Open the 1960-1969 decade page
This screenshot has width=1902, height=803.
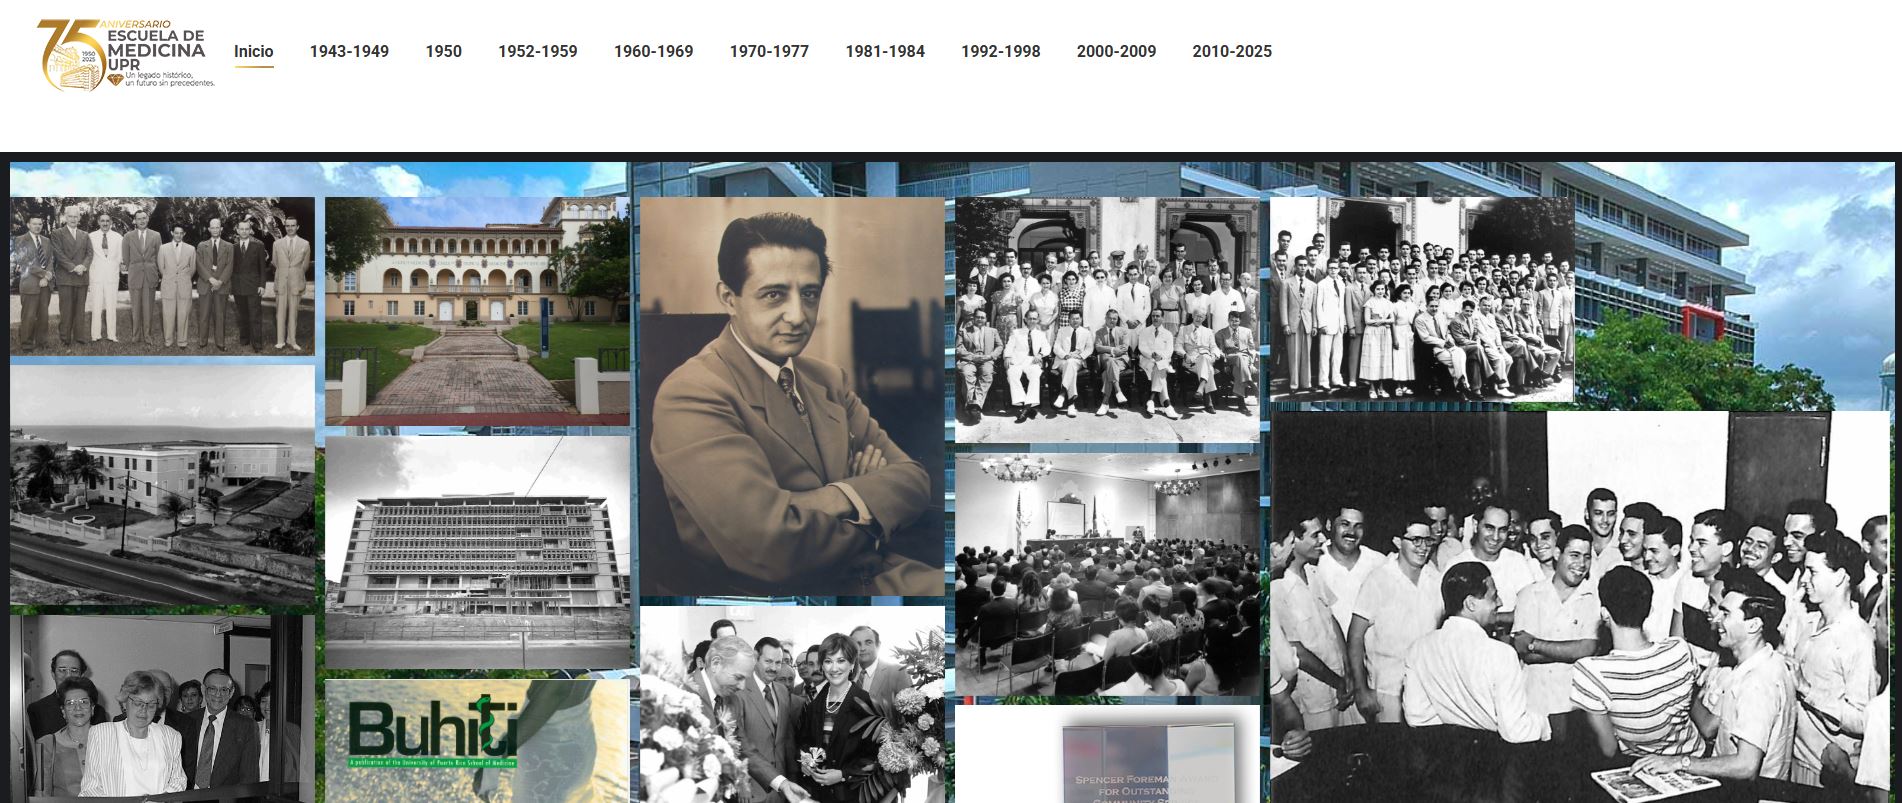[x=653, y=52]
